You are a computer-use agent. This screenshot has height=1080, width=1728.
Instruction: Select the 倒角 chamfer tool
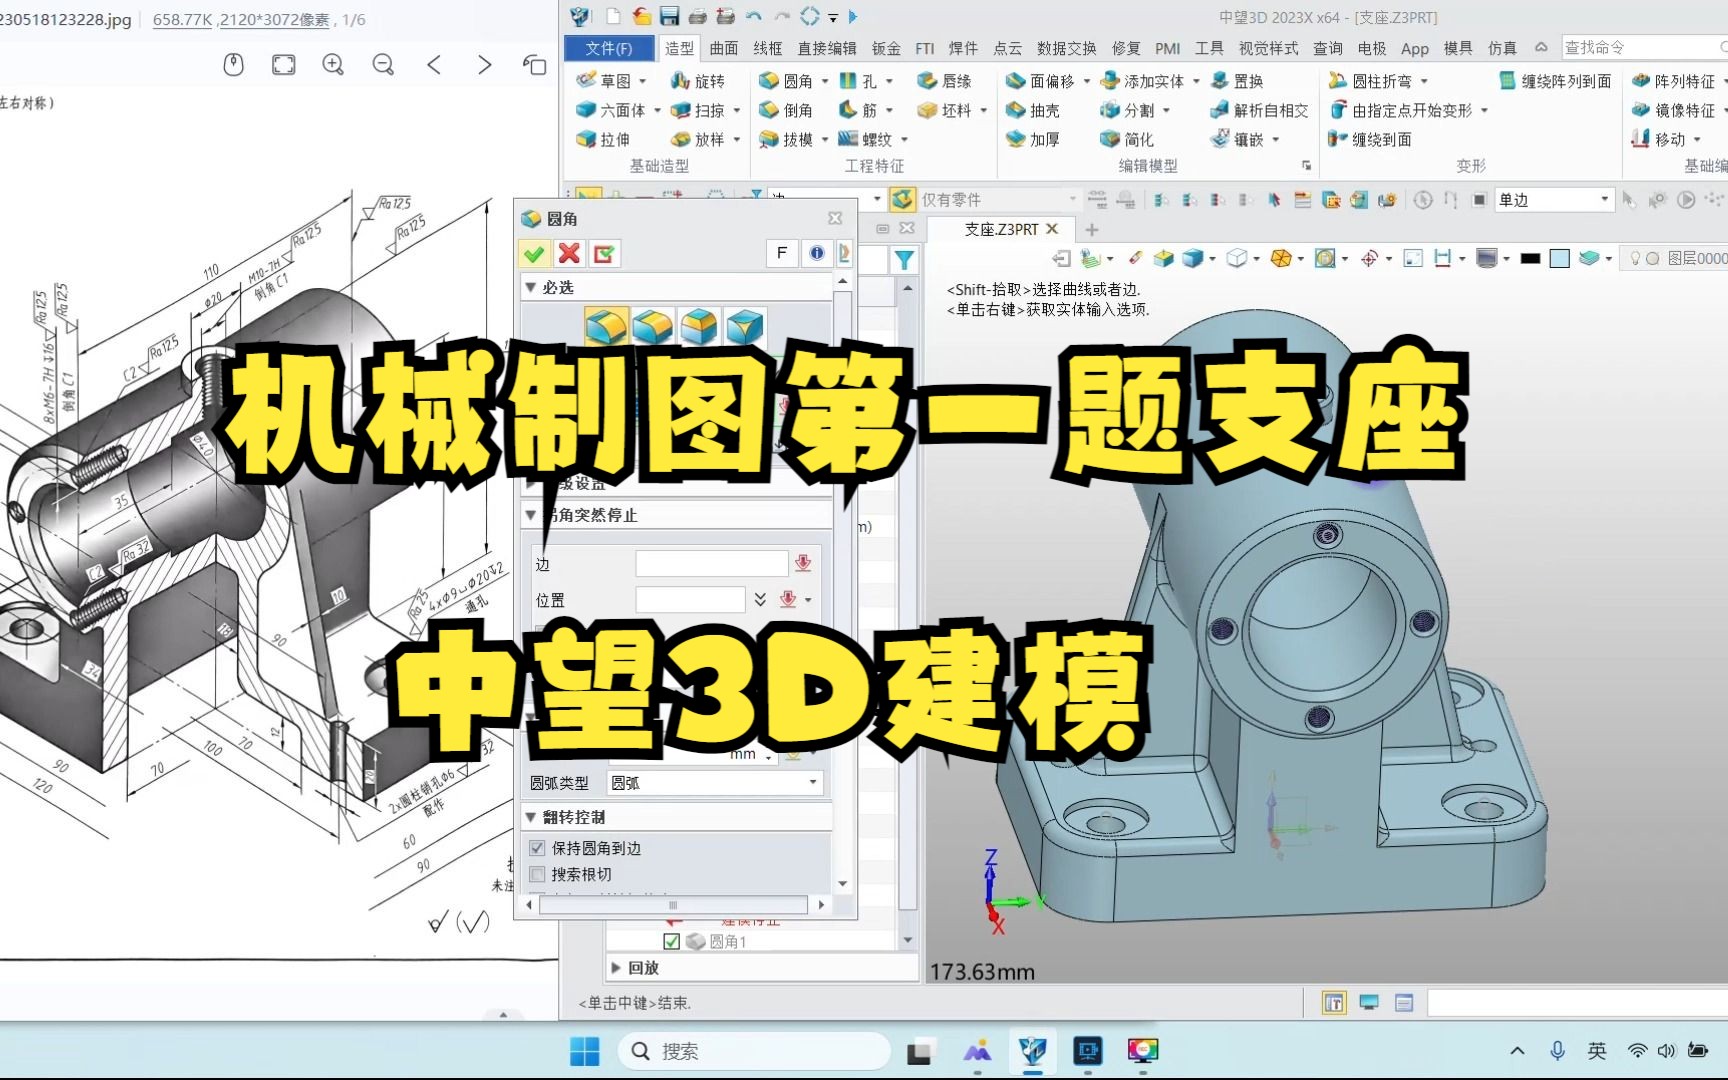tap(786, 110)
